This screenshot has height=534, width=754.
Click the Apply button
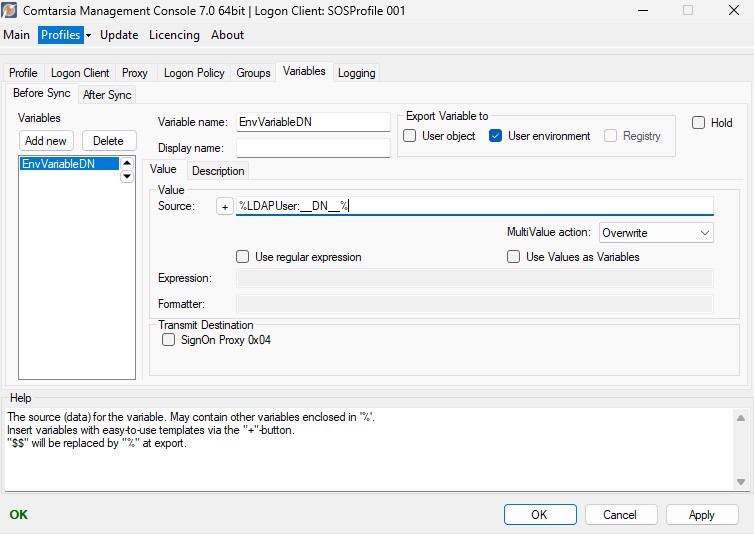click(701, 515)
